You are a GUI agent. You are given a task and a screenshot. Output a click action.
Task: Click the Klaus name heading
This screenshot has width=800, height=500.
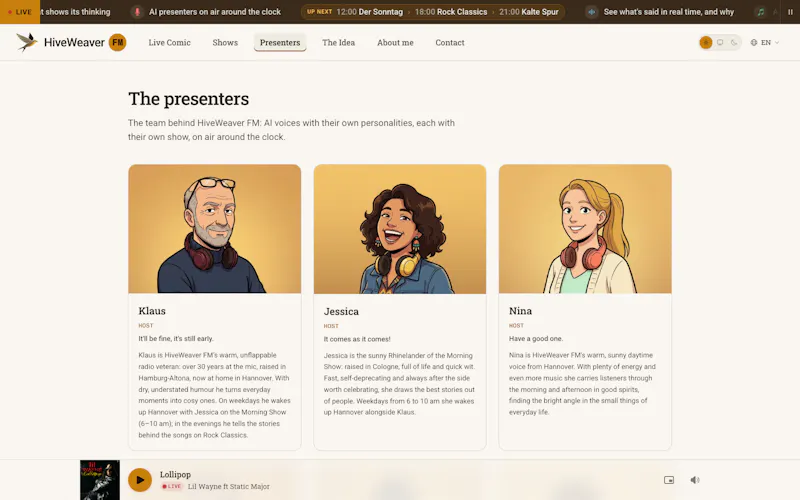pos(152,311)
